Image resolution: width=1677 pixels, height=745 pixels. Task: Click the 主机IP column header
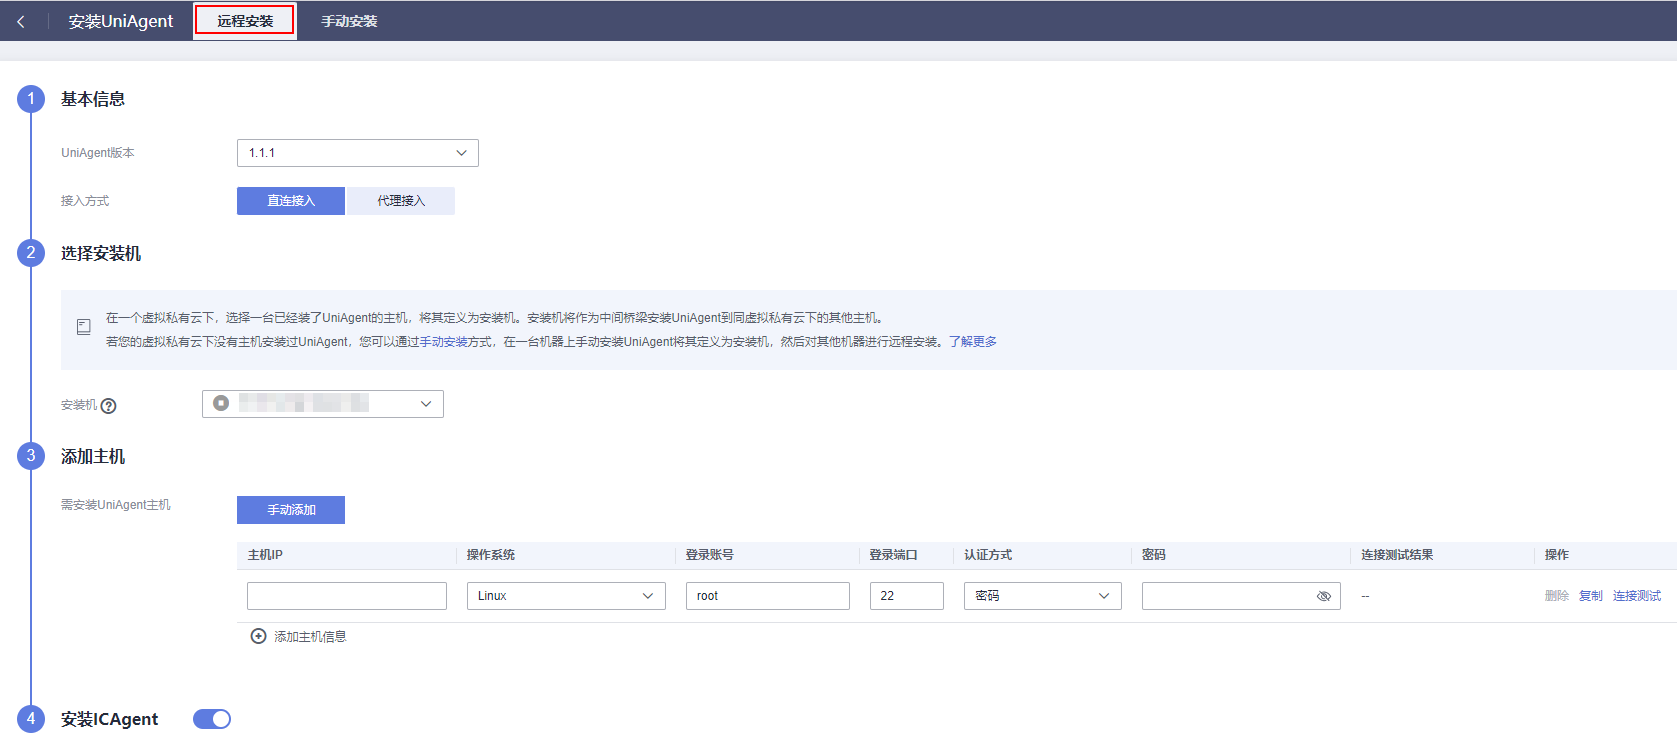point(265,555)
